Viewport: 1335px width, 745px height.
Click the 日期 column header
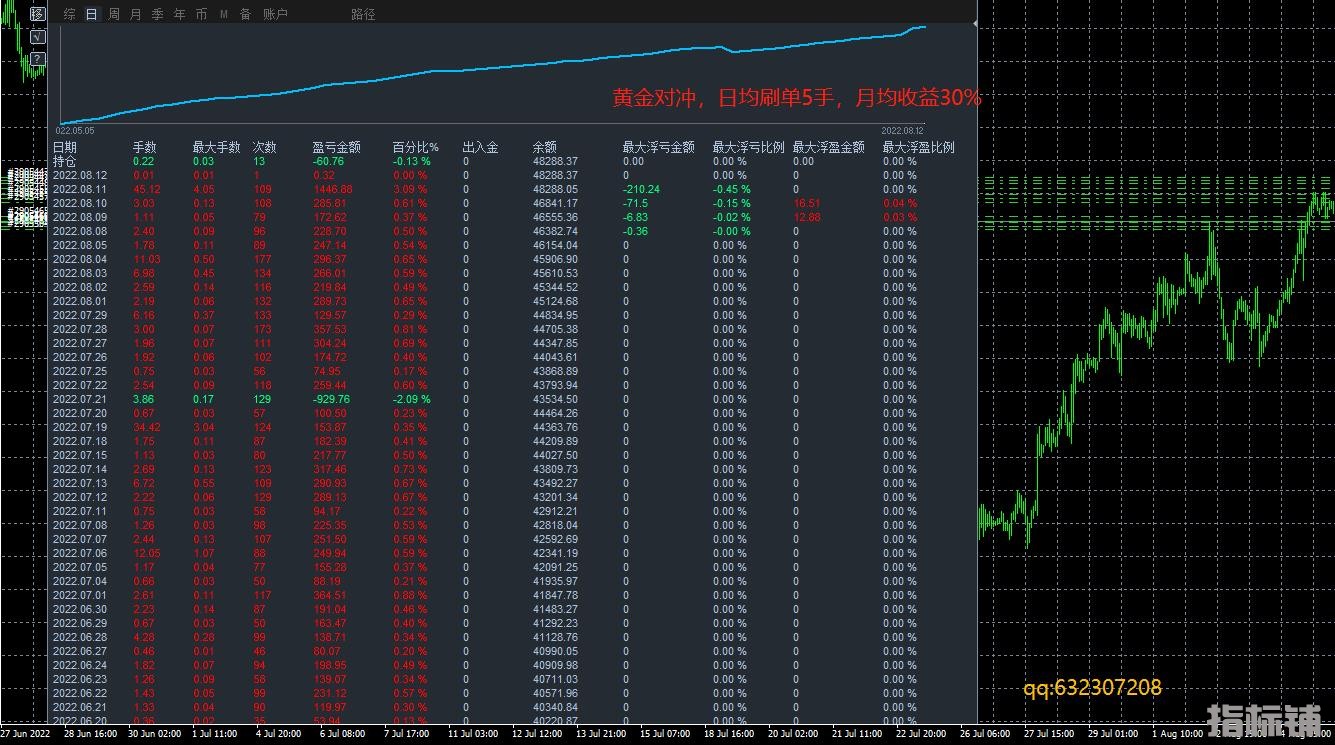click(x=65, y=147)
